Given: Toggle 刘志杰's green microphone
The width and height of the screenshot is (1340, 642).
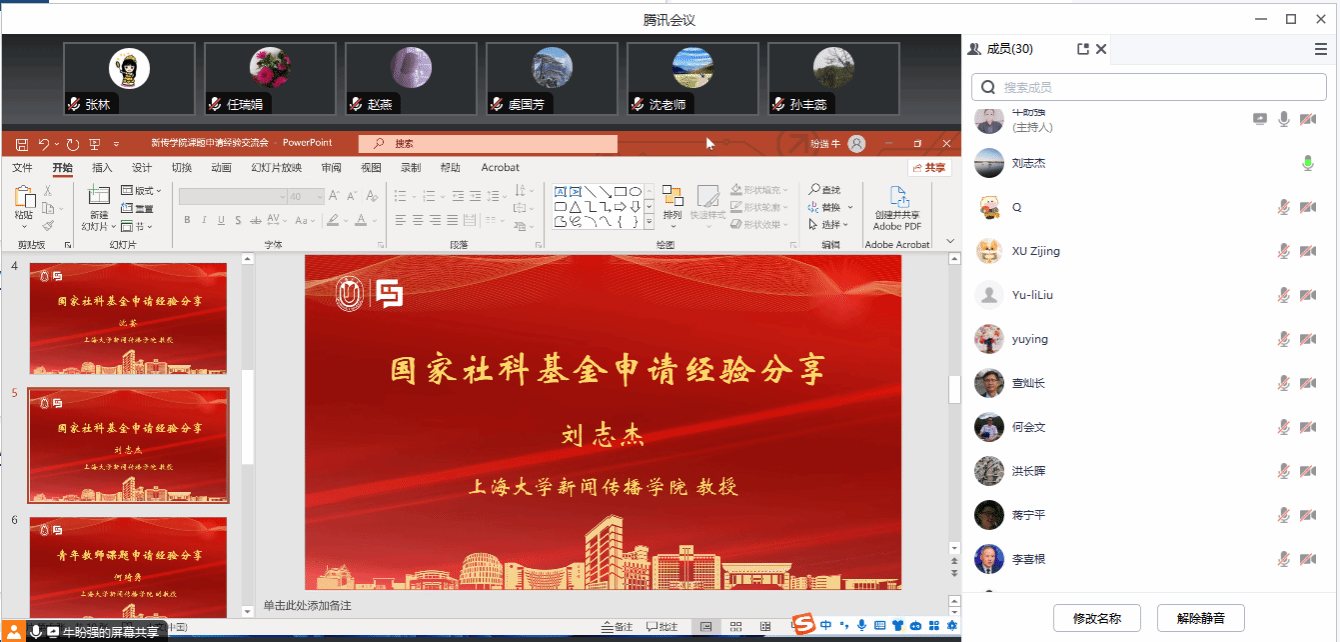Looking at the screenshot, I should [x=1307, y=163].
